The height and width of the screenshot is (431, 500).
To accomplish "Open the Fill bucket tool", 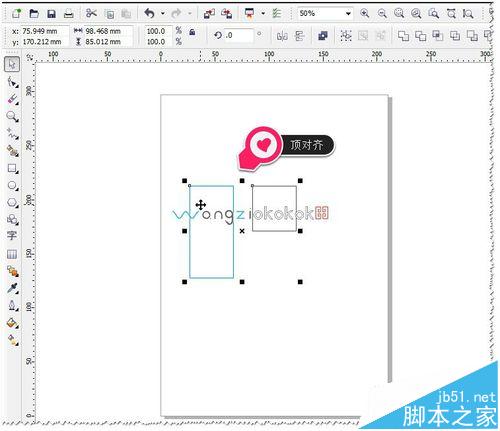I will pyautogui.click(x=13, y=323).
